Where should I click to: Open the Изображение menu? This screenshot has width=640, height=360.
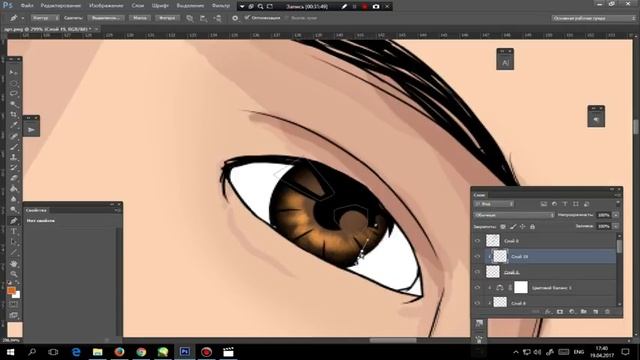coord(106,6)
